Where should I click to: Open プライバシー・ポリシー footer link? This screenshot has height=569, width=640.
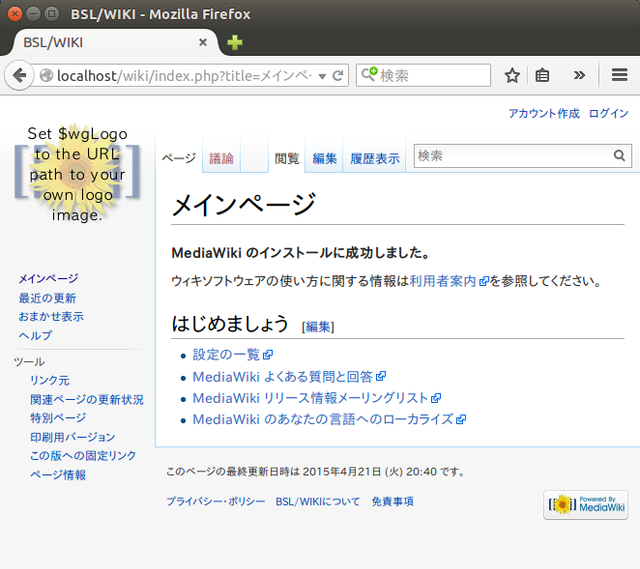click(216, 501)
